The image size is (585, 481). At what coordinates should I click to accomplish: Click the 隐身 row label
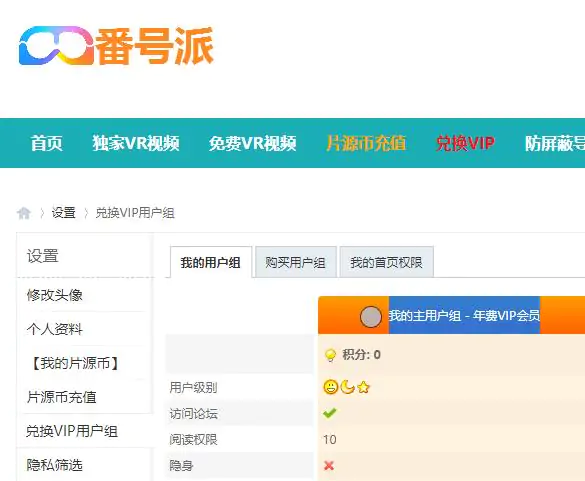point(181,465)
